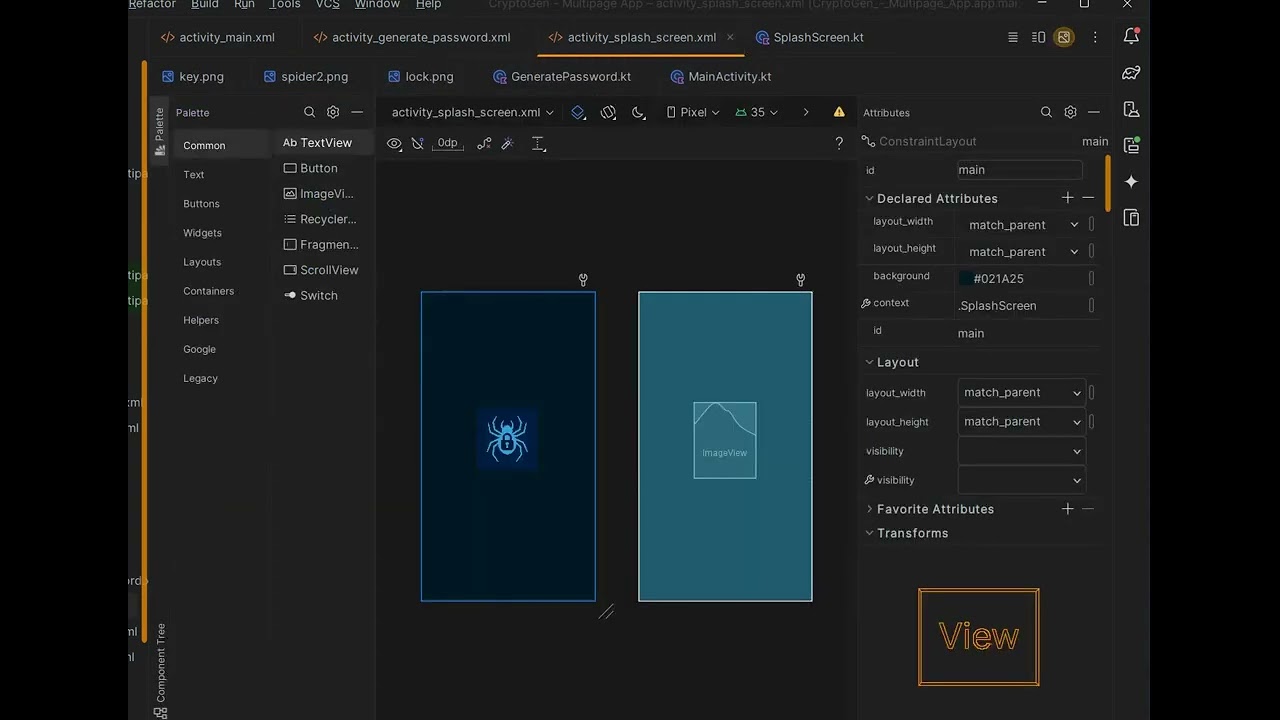The width and height of the screenshot is (1280, 720).
Task: Open the spider2.png tab
Action: coord(306,76)
